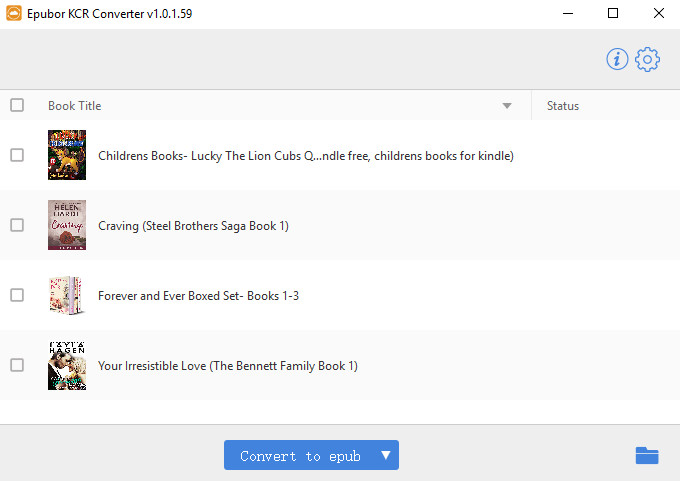The image size is (680, 481).
Task: Click the Epubor app logo in title bar
Action: [x=13, y=13]
